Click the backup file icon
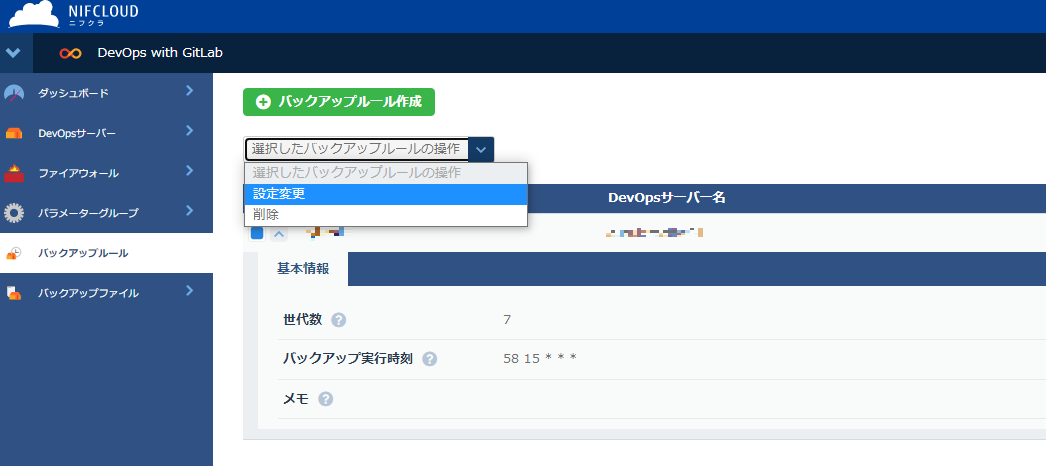Screen dimensions: 1046x466 (x=14, y=293)
